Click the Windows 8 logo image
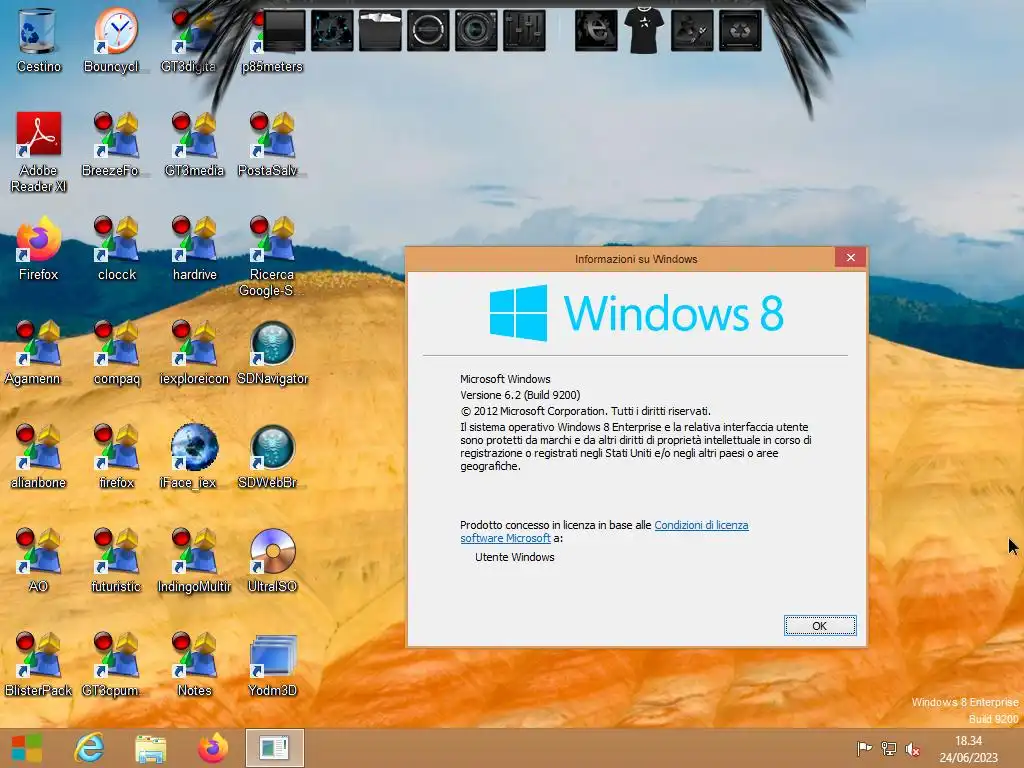Image resolution: width=1024 pixels, height=768 pixels. (636, 313)
